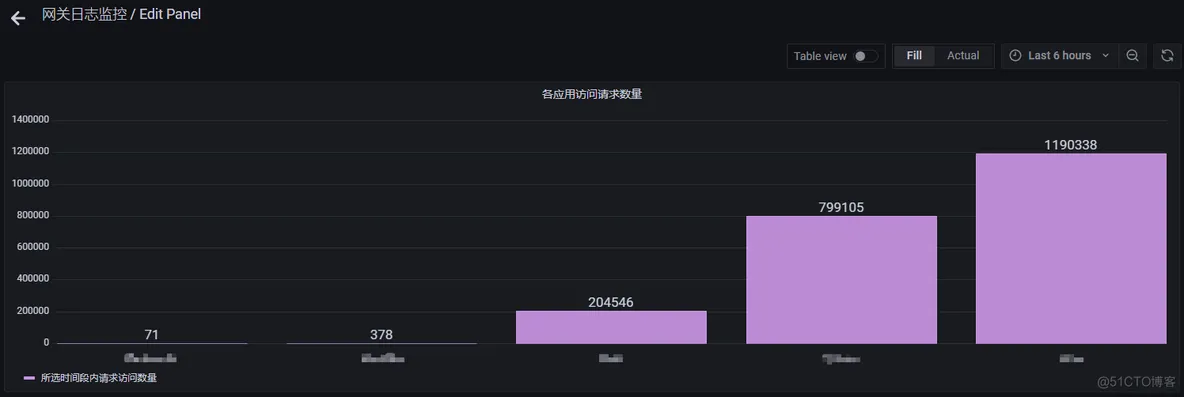Click the purple legend color swatch
Image resolution: width=1184 pixels, height=397 pixels.
tap(29, 378)
